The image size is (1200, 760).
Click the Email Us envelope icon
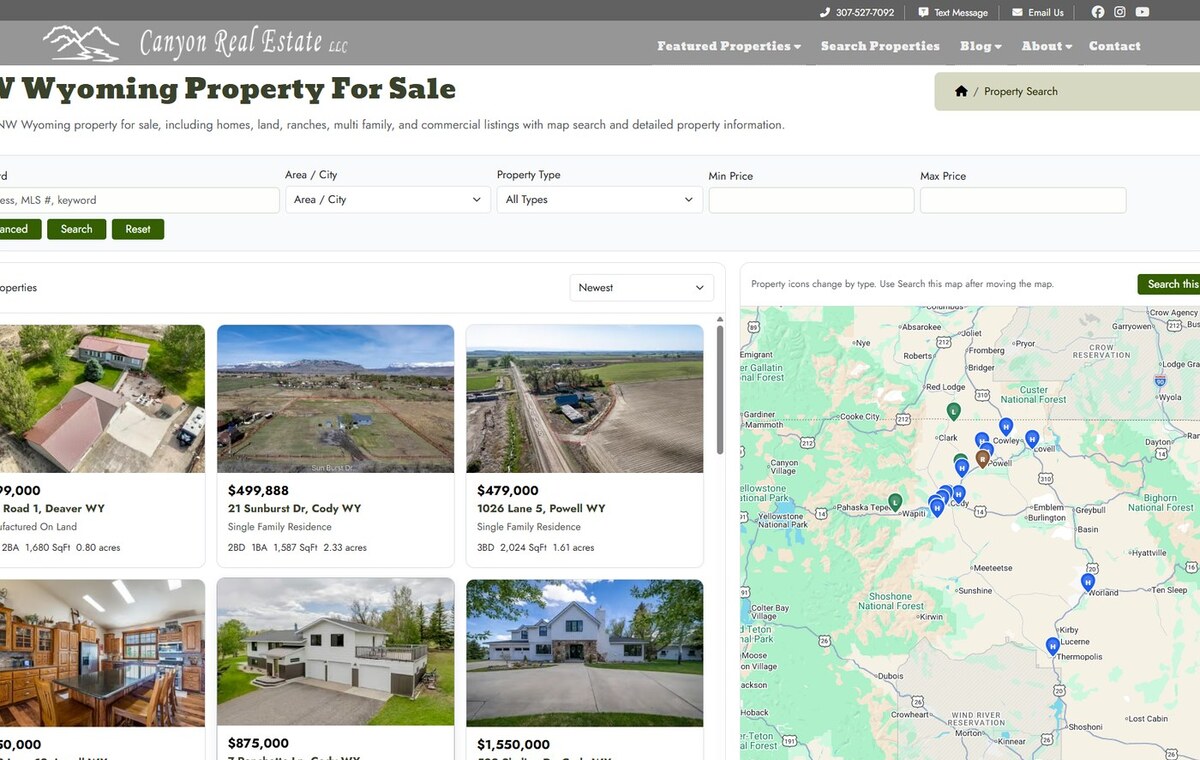tap(1017, 13)
